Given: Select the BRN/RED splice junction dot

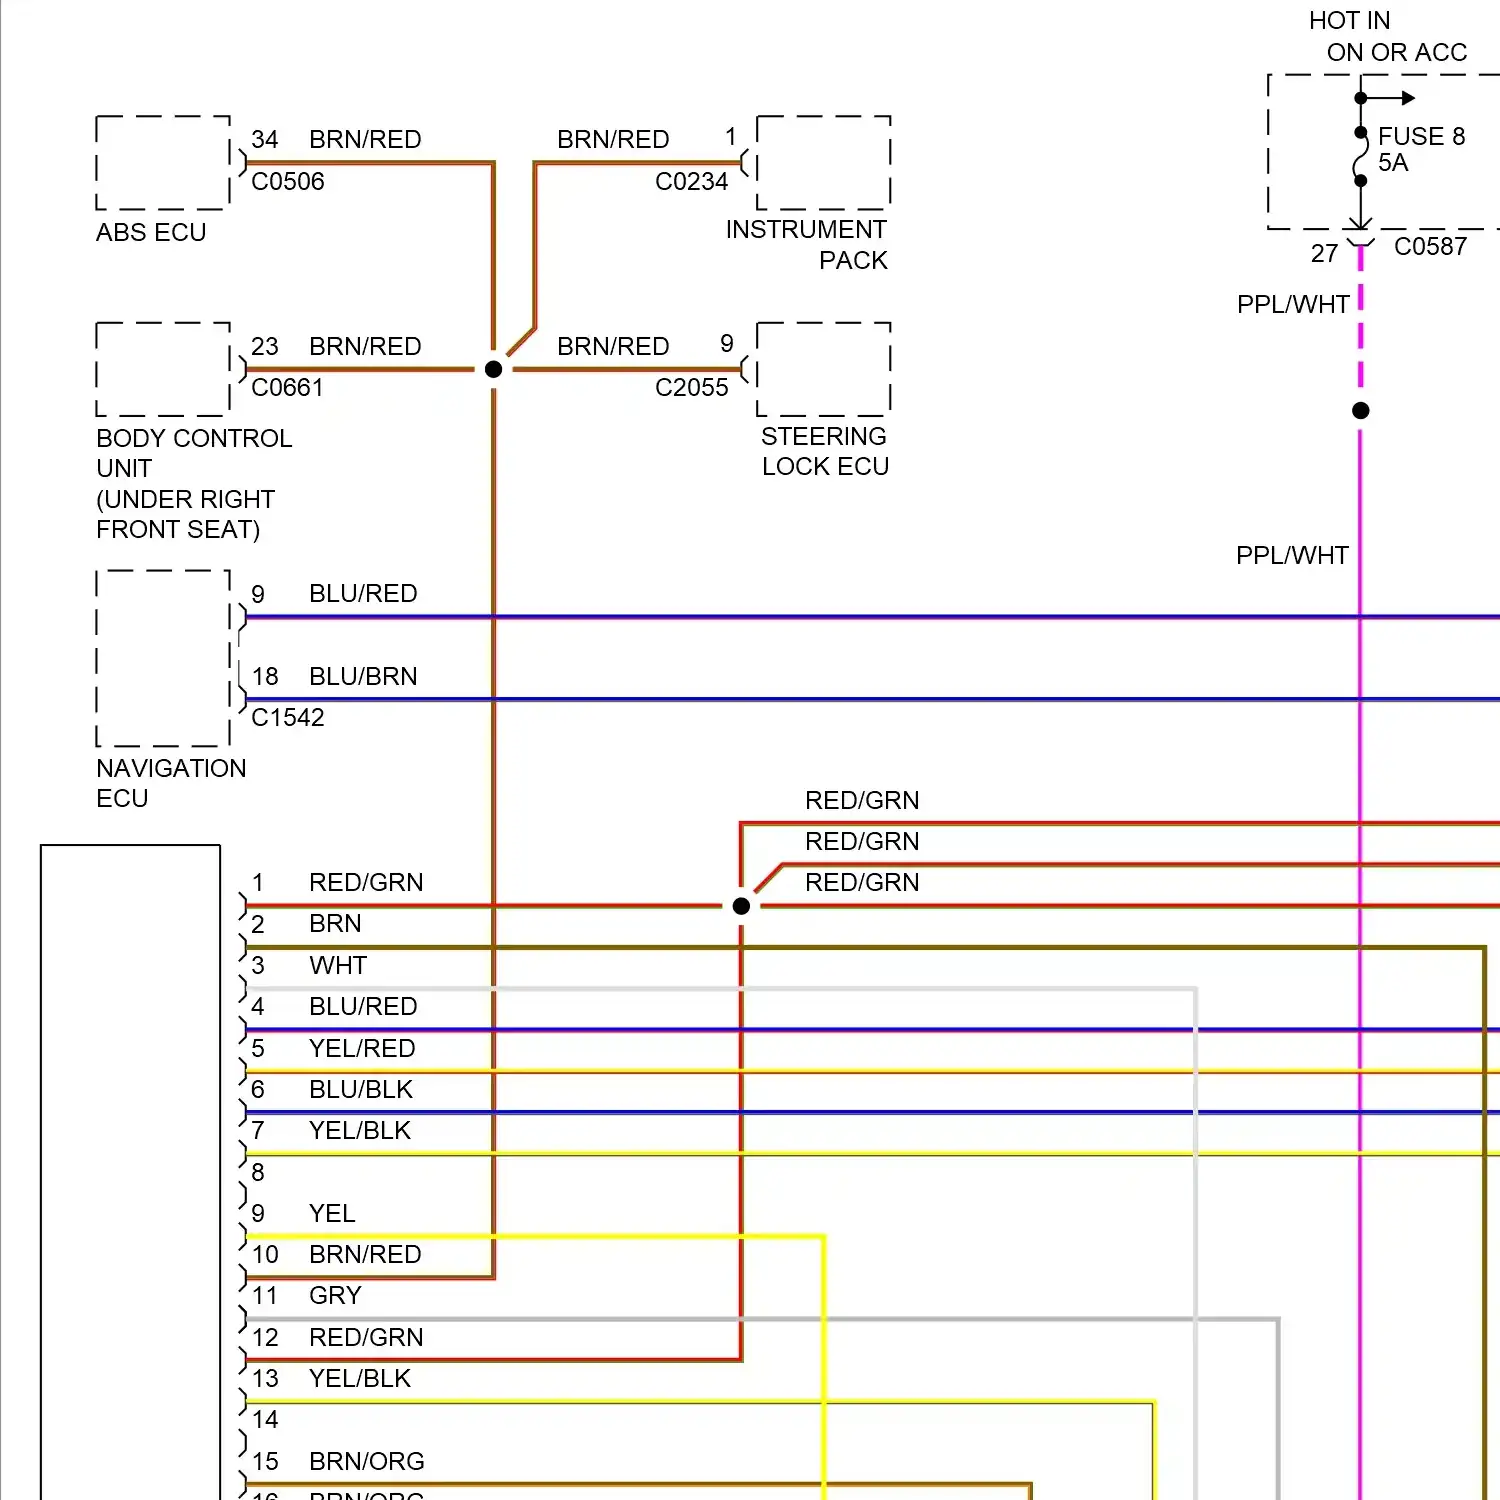Looking at the screenshot, I should pos(493,369).
